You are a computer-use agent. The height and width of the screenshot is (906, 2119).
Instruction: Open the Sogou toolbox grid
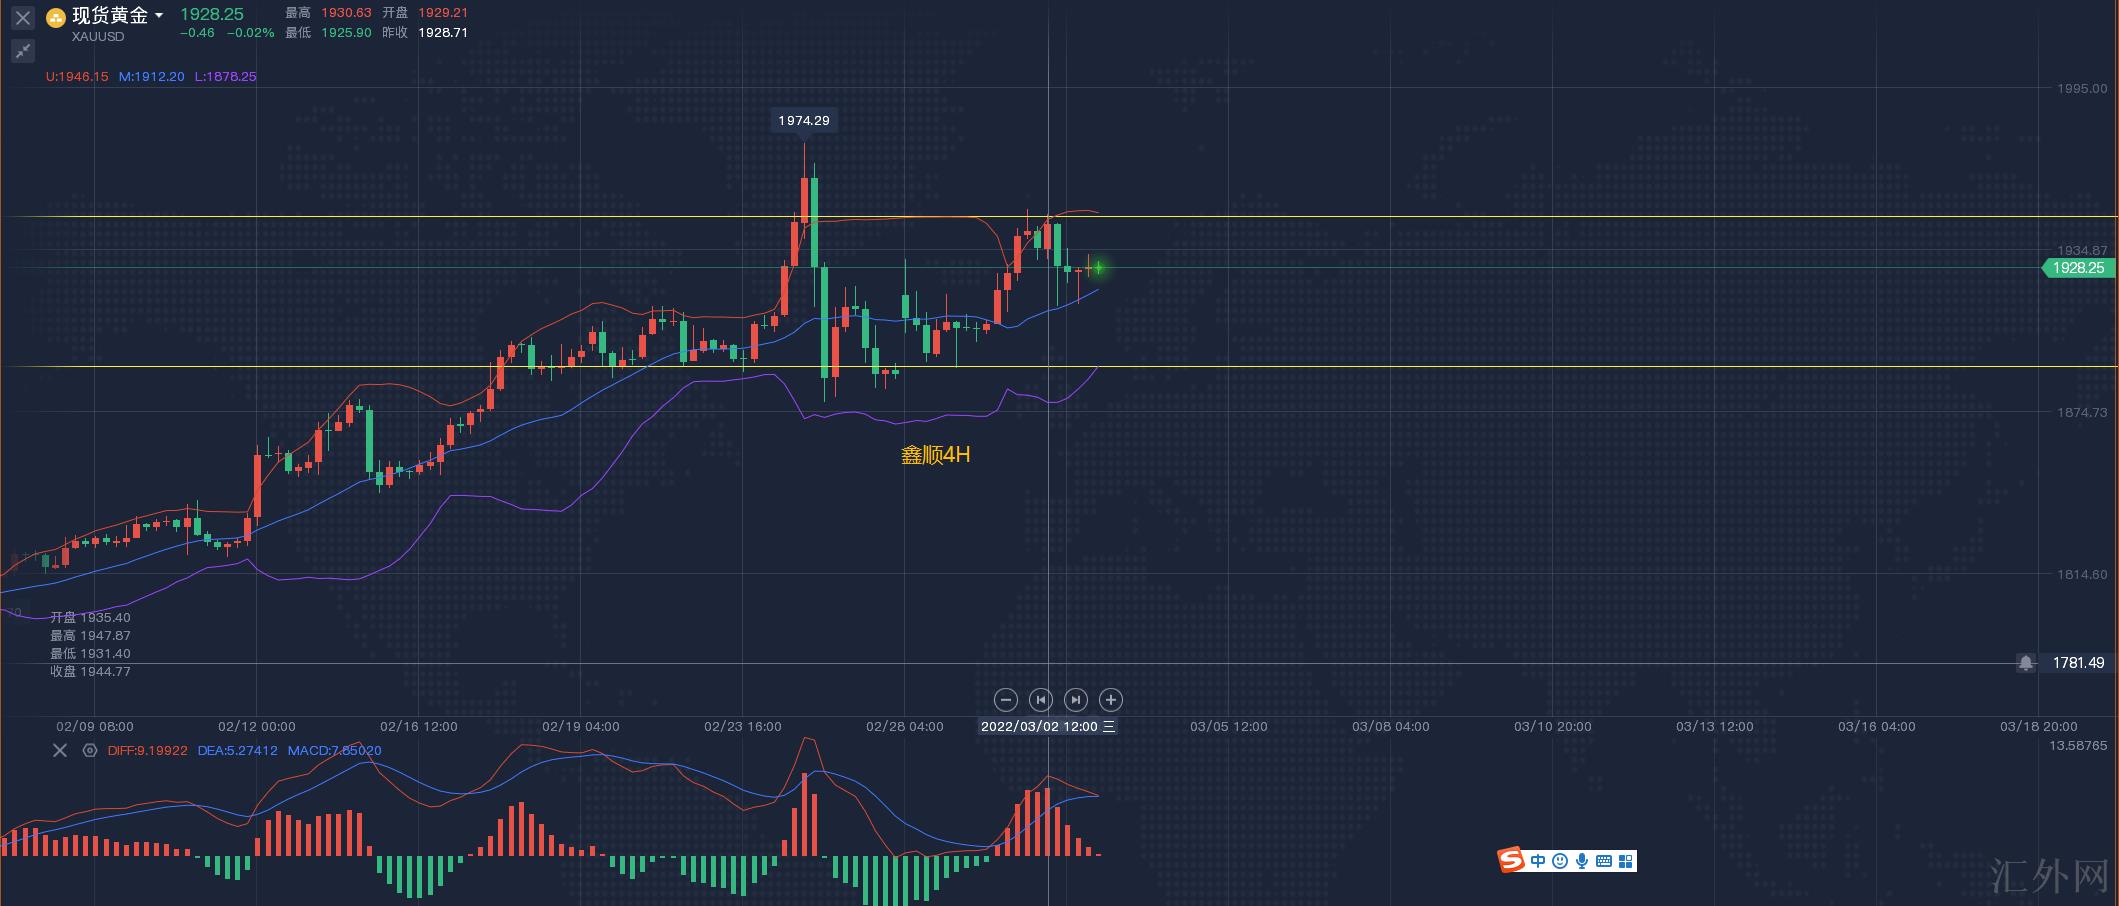click(1626, 861)
